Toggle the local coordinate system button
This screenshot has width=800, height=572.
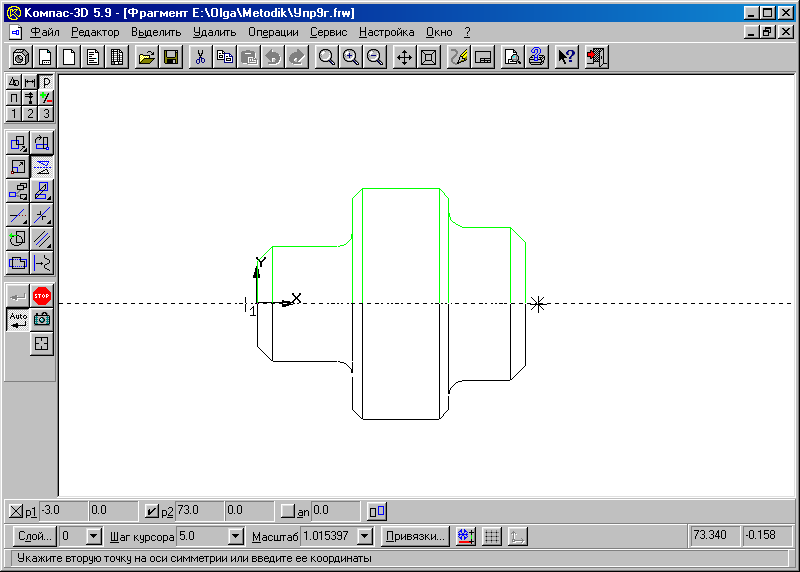[x=517, y=536]
